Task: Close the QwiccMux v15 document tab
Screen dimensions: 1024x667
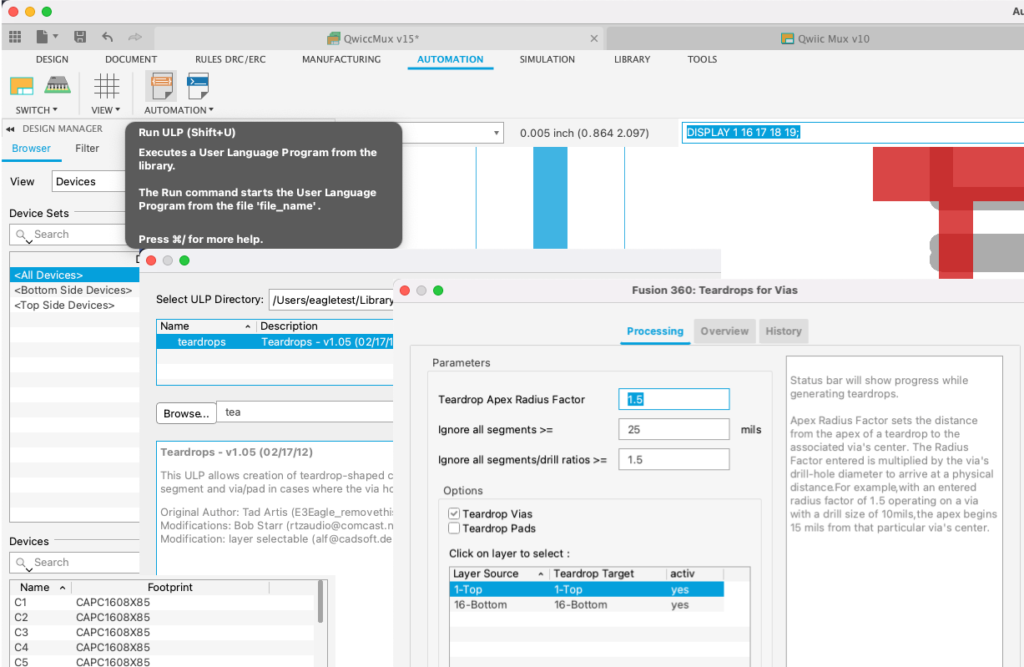Action: click(594, 39)
